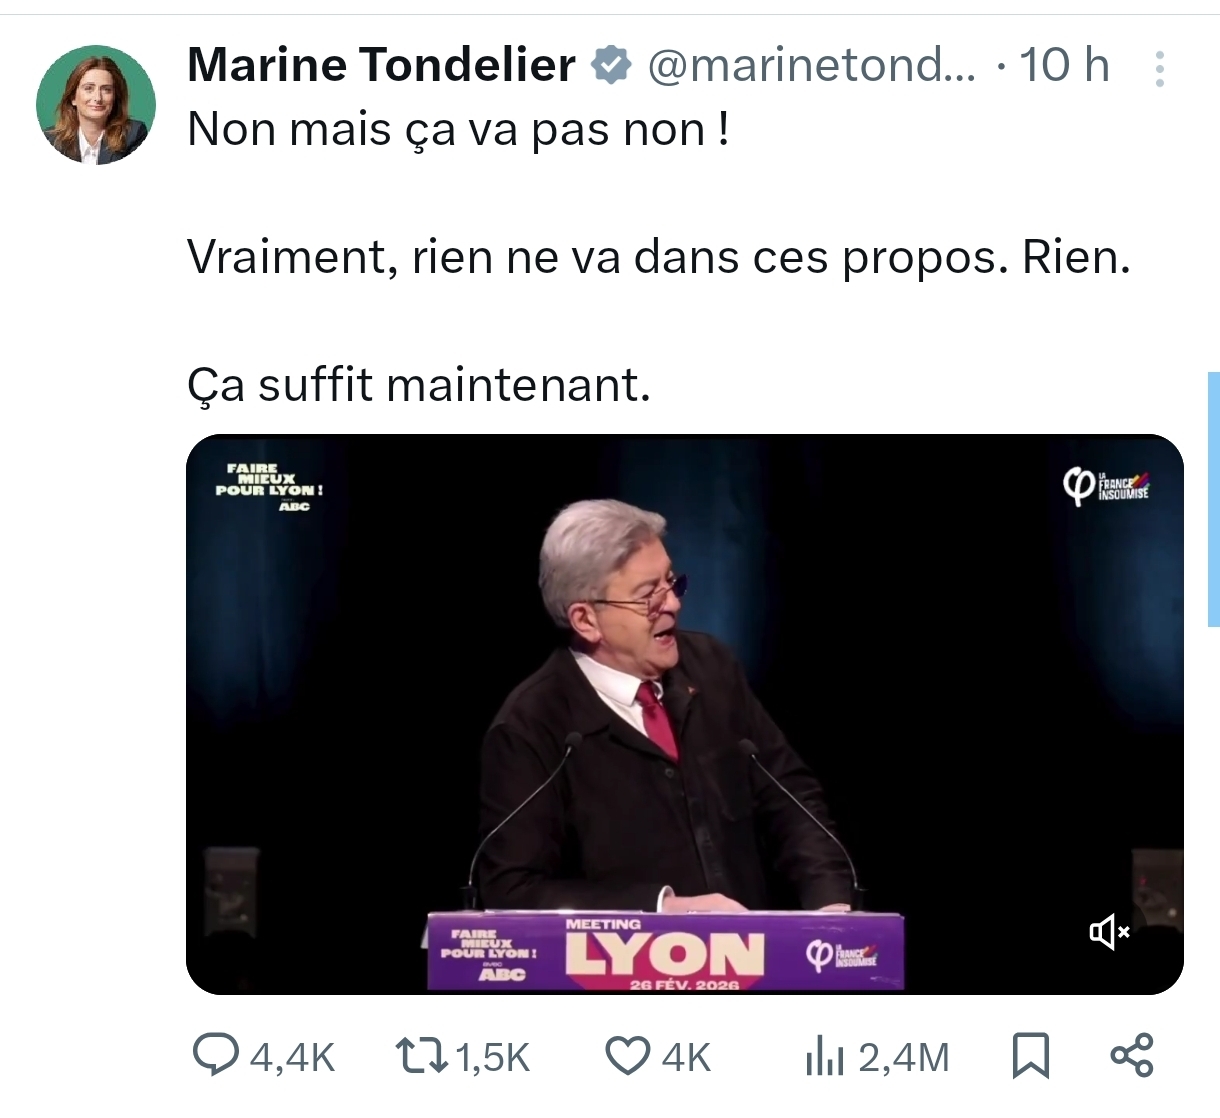Click the 2,4M views count
The height and width of the screenshot is (1118, 1220).
(903, 1057)
